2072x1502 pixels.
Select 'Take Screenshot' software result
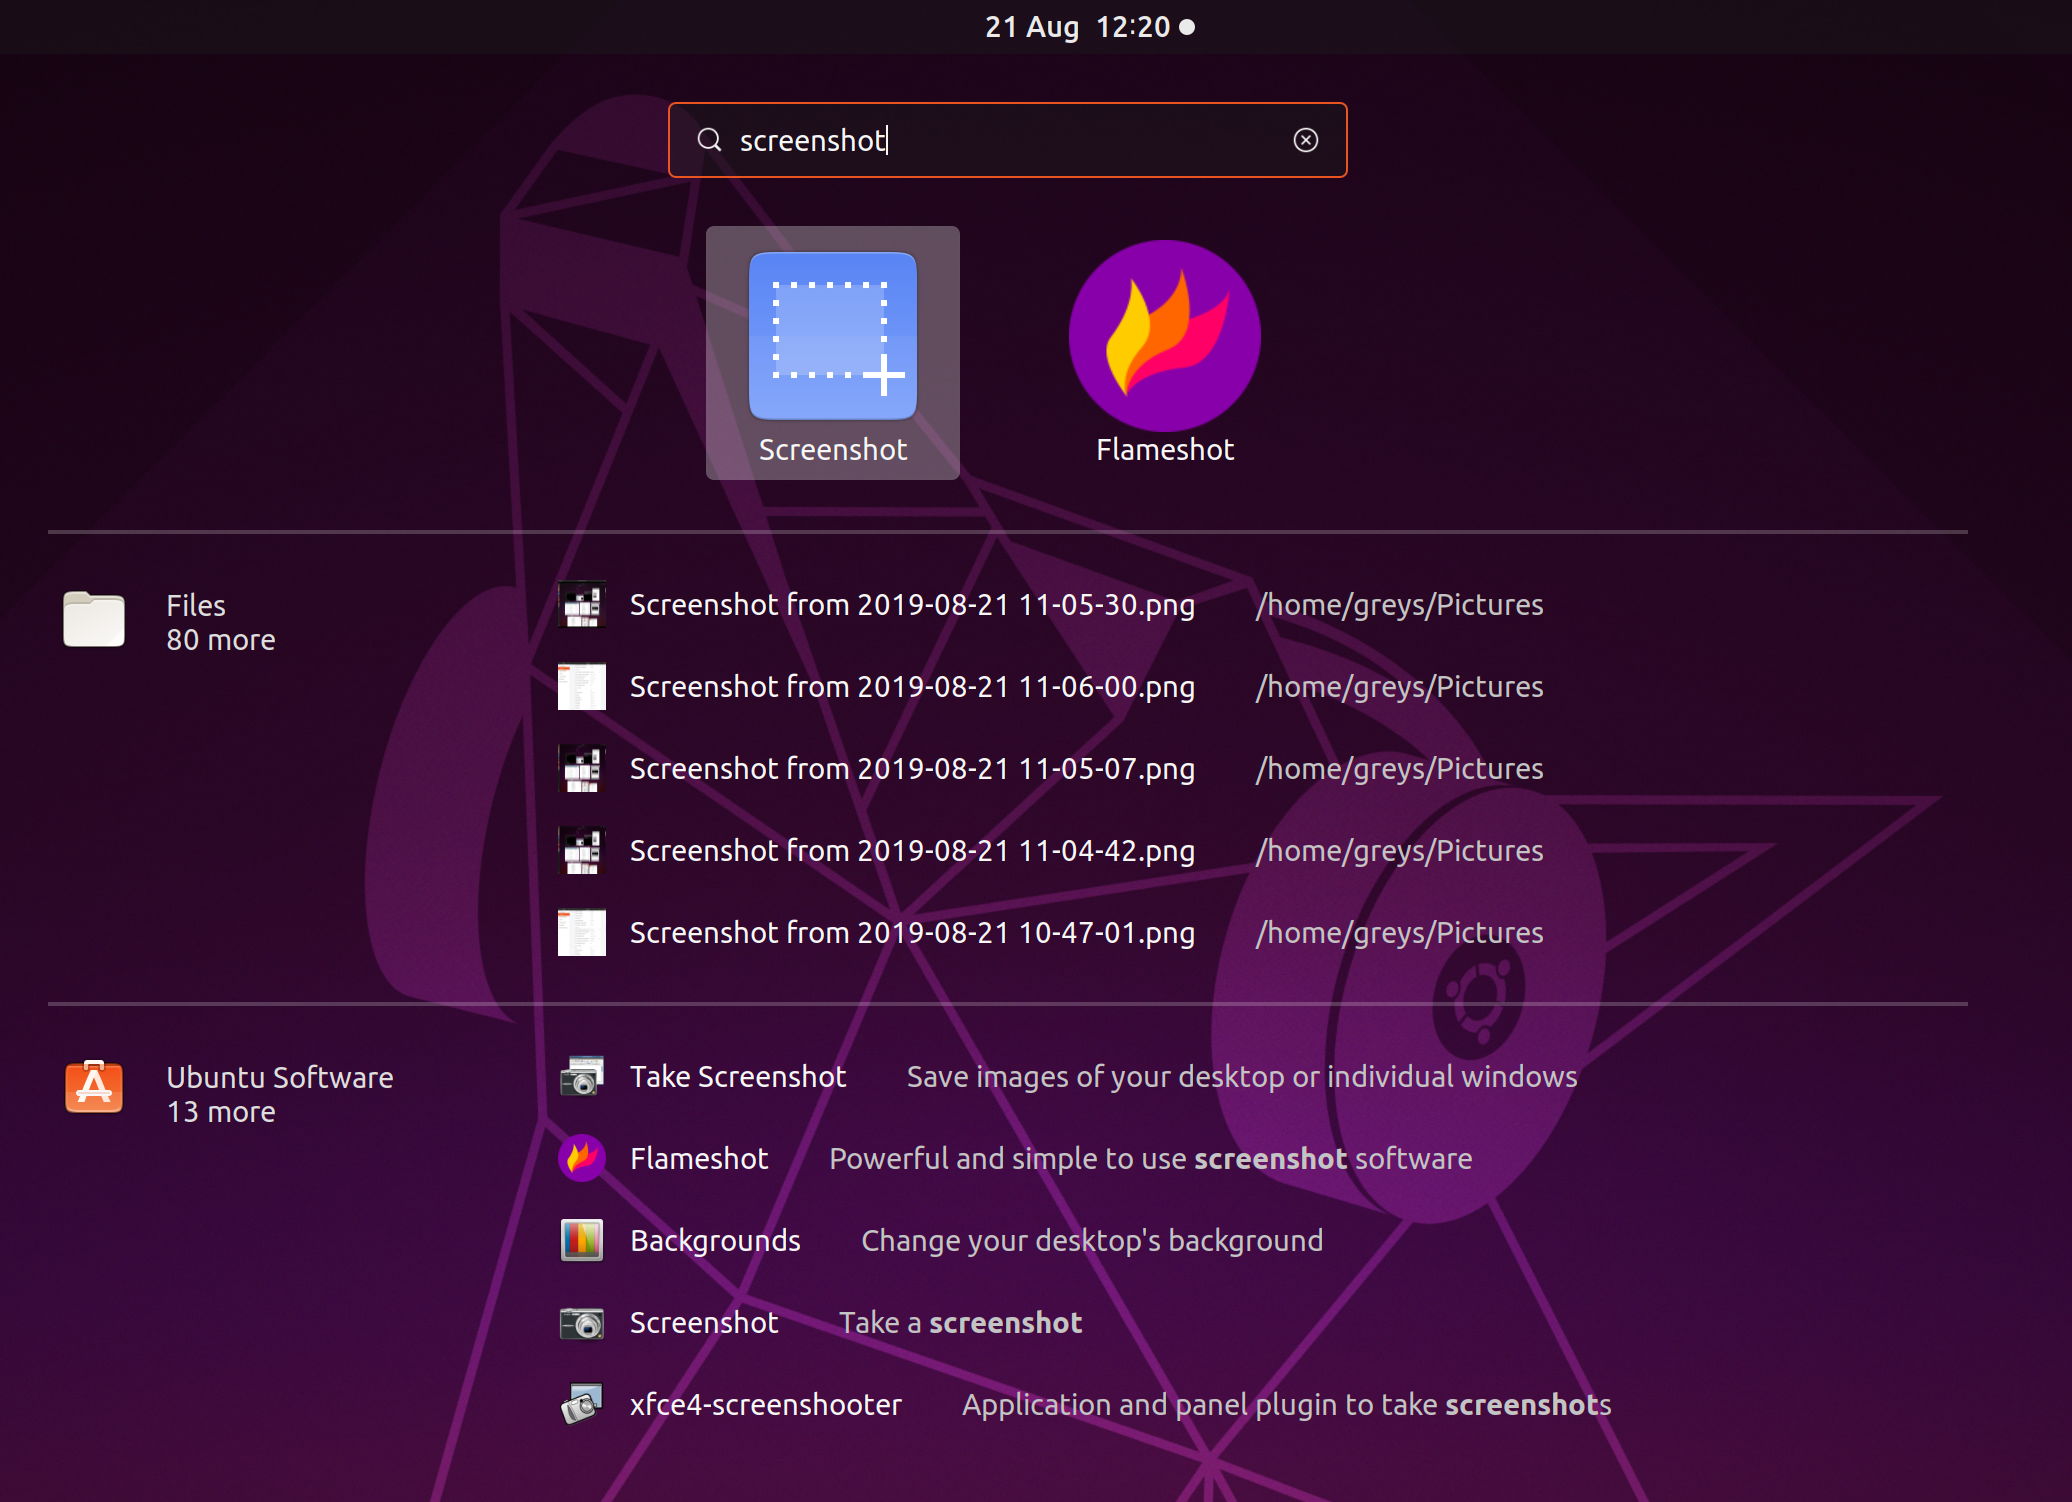click(738, 1076)
